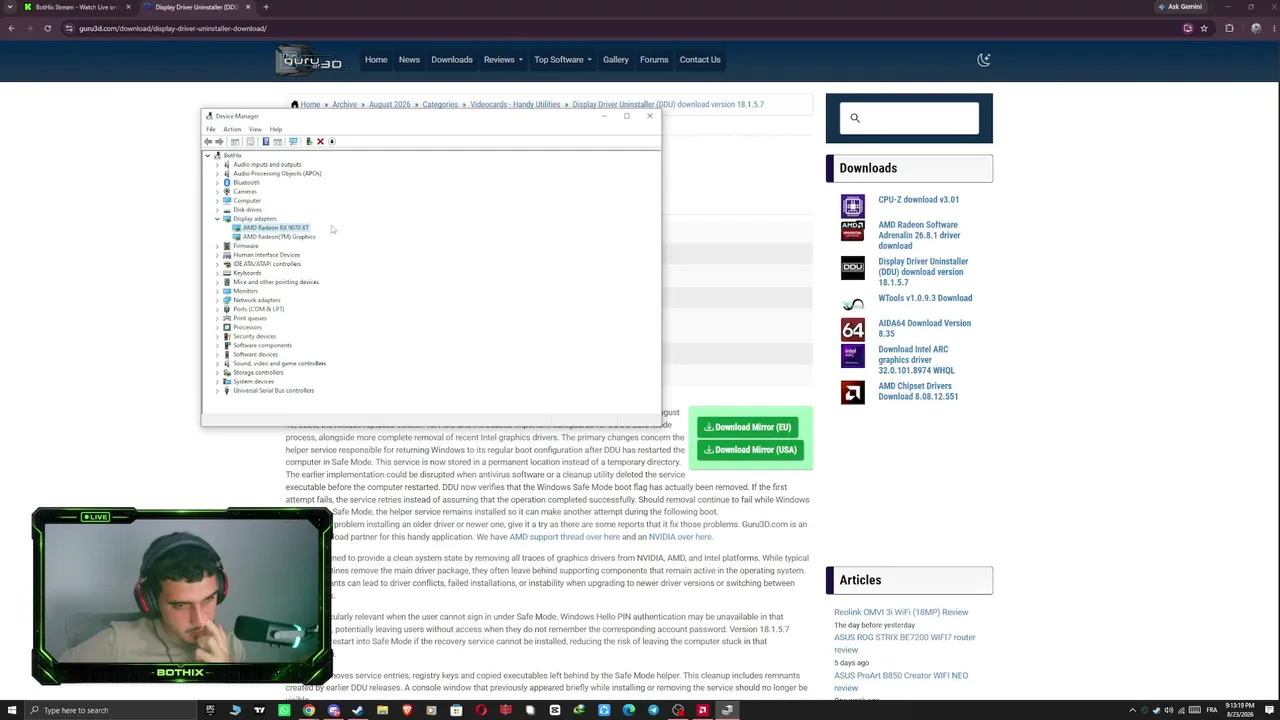Open the Reolink OMVI 3i WiFi Review article
The width and height of the screenshot is (1280, 720).
[901, 612]
